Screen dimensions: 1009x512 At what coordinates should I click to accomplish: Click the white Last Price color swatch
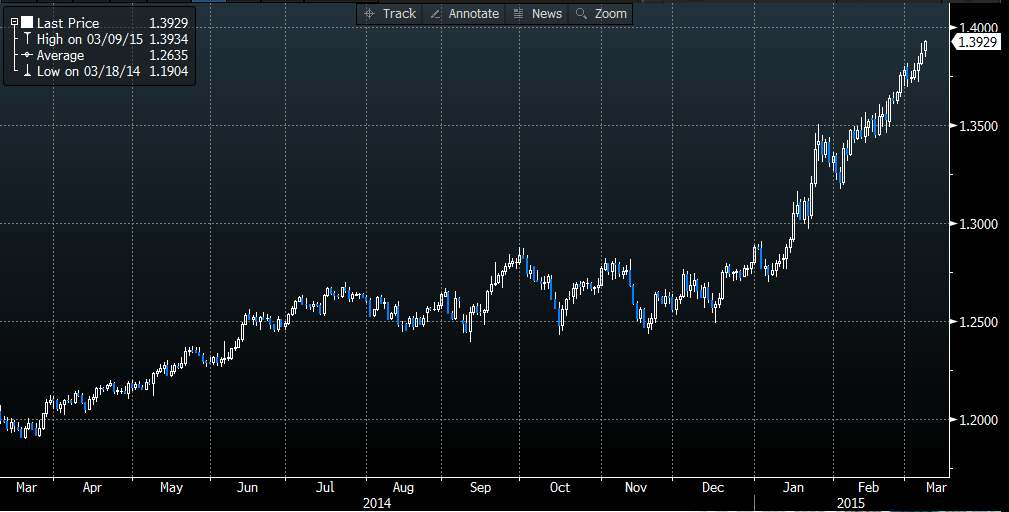pyautogui.click(x=27, y=23)
